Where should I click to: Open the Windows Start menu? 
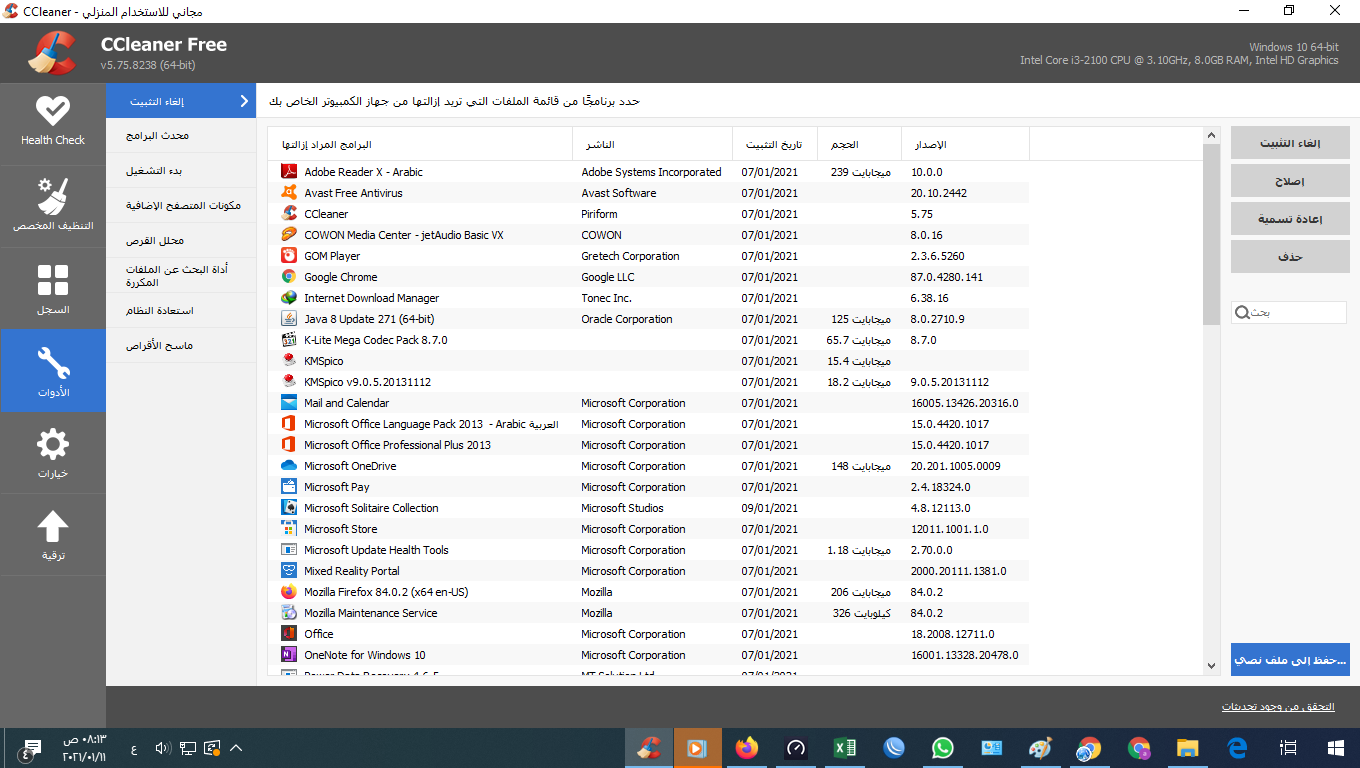click(x=1335, y=747)
